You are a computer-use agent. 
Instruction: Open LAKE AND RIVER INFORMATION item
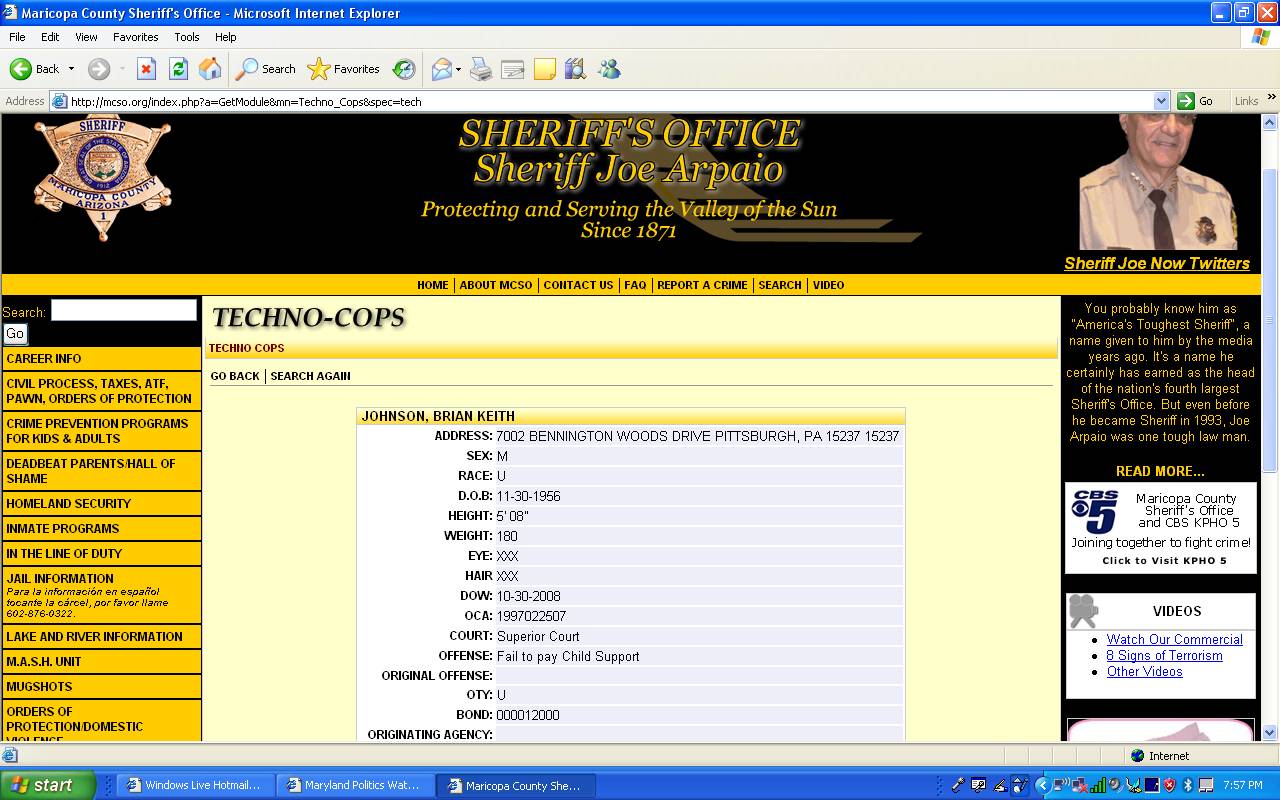(102, 636)
